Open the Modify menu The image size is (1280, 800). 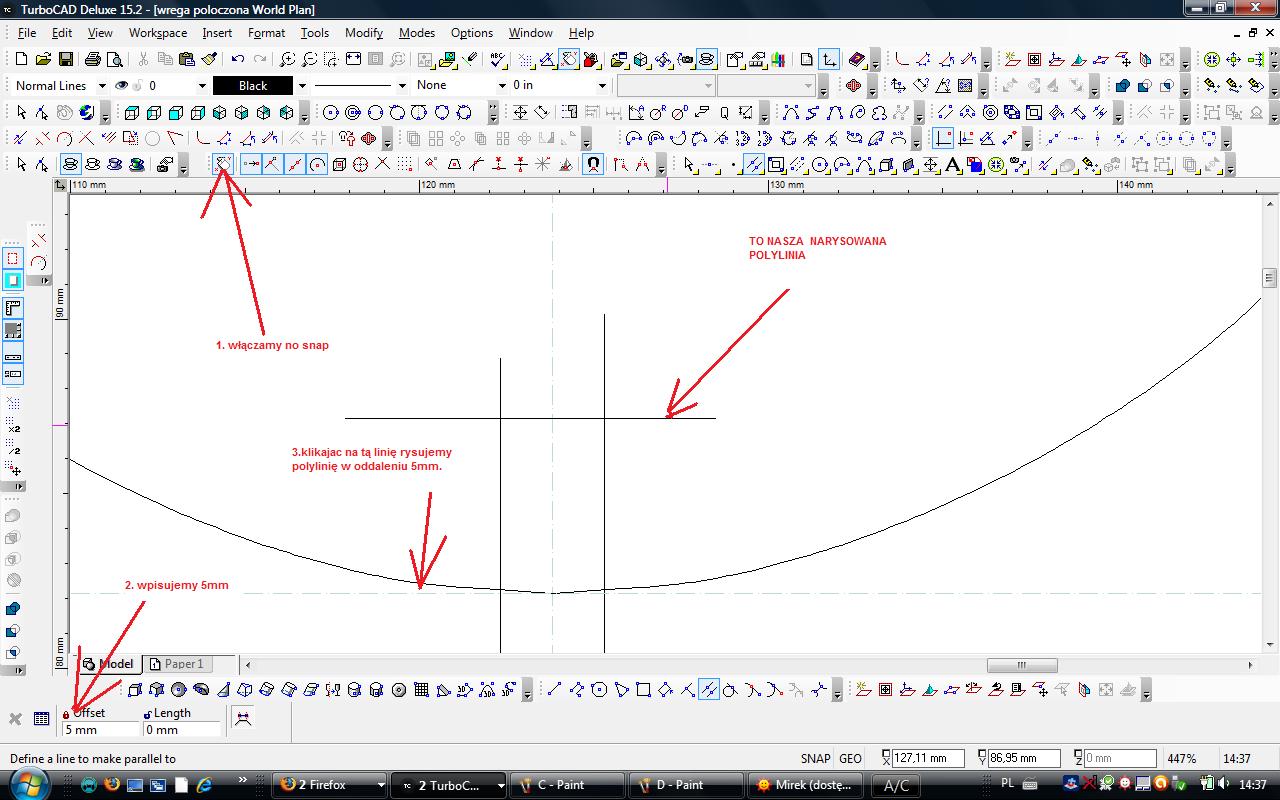click(364, 33)
